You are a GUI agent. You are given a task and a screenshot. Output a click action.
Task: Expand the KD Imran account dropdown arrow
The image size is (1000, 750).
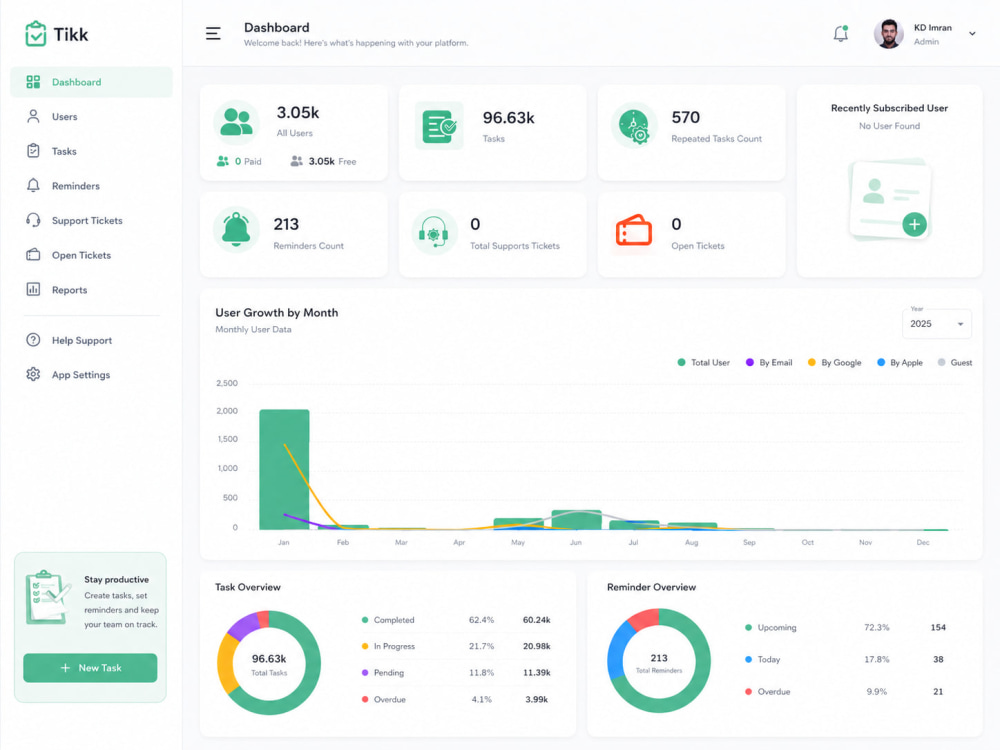point(972,34)
